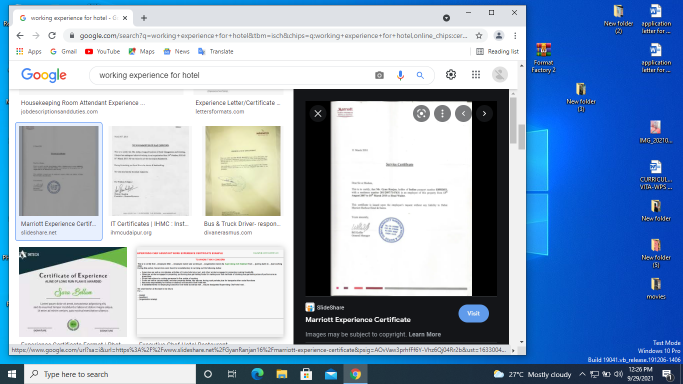Open the Google apps grid

tap(476, 75)
